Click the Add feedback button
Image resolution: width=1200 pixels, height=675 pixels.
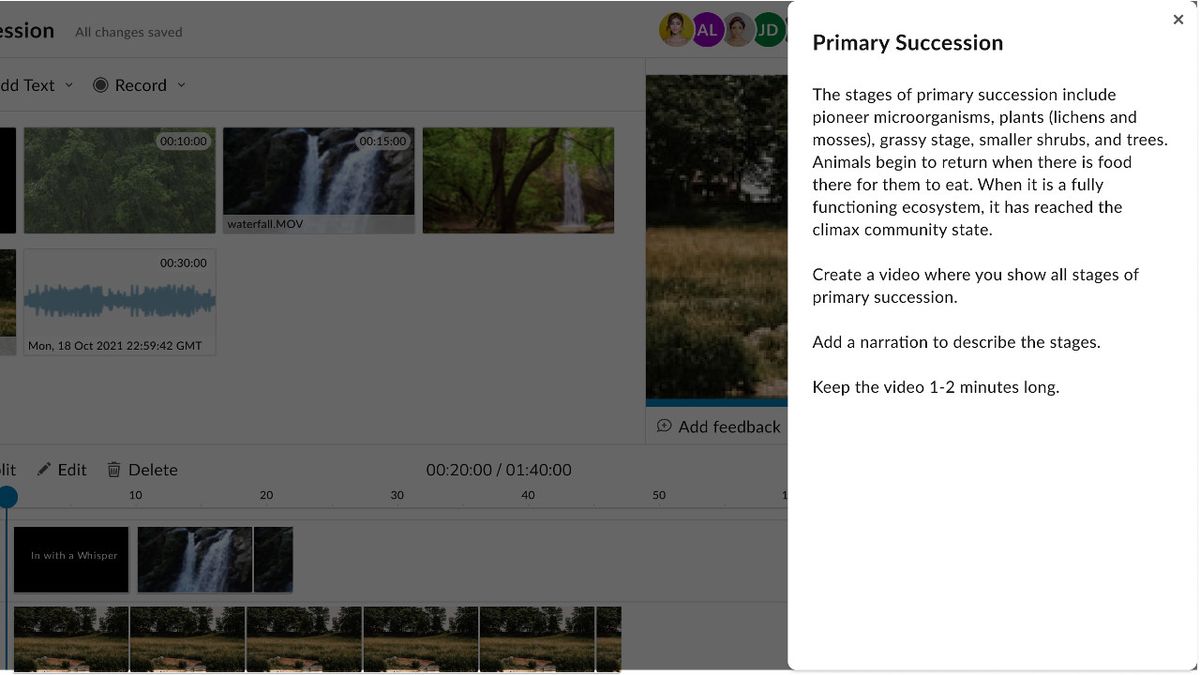point(719,426)
